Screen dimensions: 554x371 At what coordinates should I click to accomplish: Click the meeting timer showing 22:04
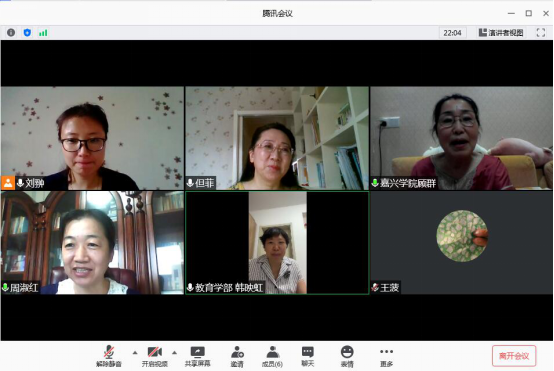452,33
